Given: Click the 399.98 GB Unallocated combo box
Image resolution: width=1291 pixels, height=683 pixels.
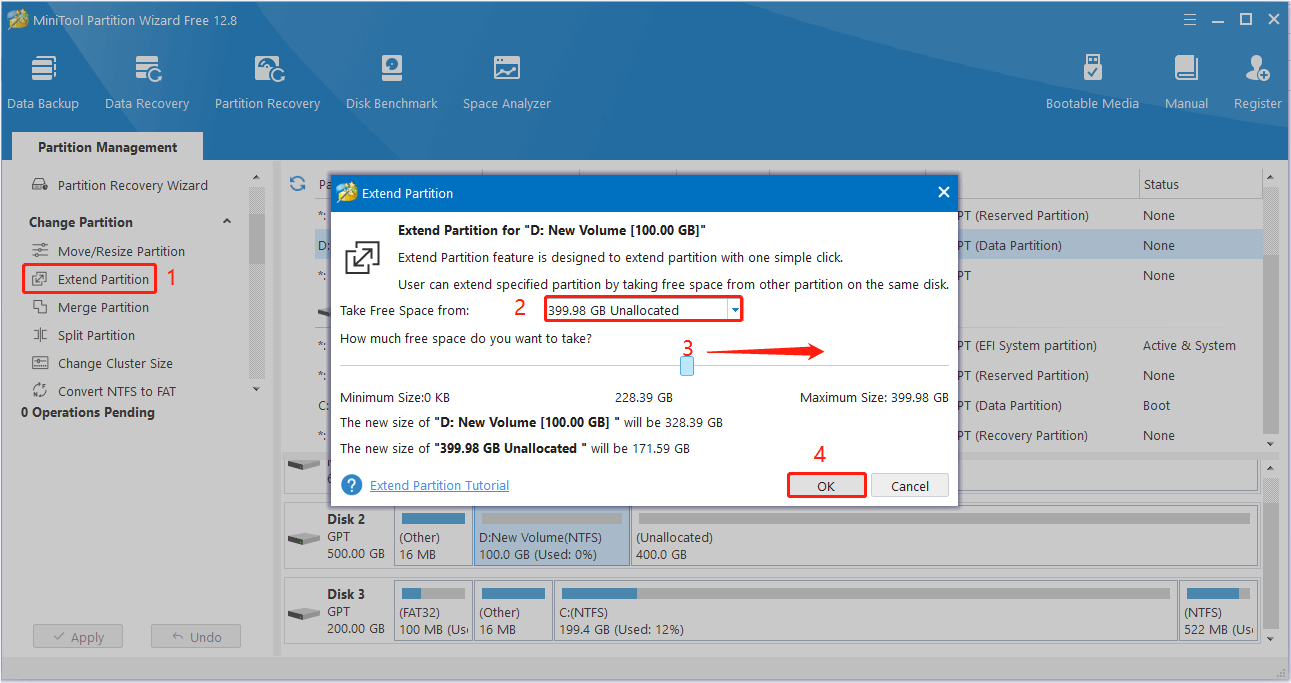Looking at the screenshot, I should click(644, 310).
